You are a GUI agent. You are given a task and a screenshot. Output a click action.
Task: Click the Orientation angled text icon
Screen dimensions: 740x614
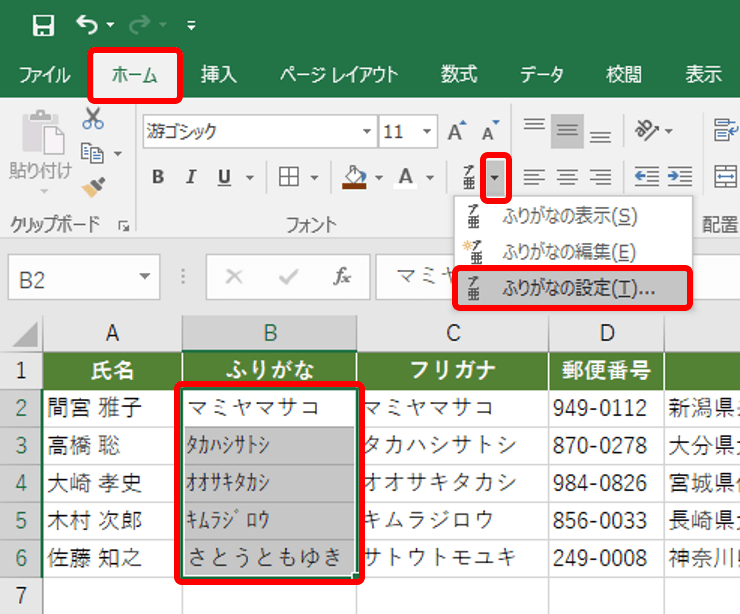click(x=647, y=130)
